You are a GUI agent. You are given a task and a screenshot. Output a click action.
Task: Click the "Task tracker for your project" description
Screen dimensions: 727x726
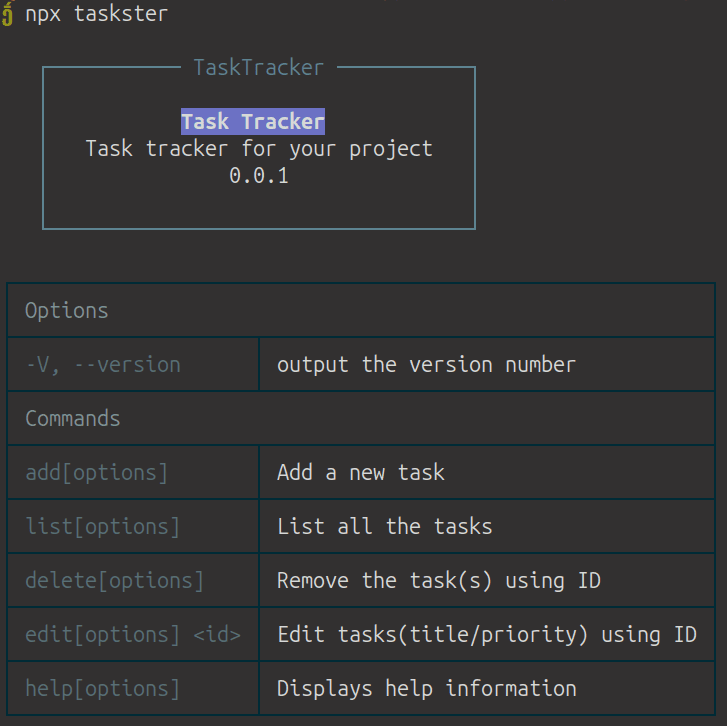click(259, 149)
